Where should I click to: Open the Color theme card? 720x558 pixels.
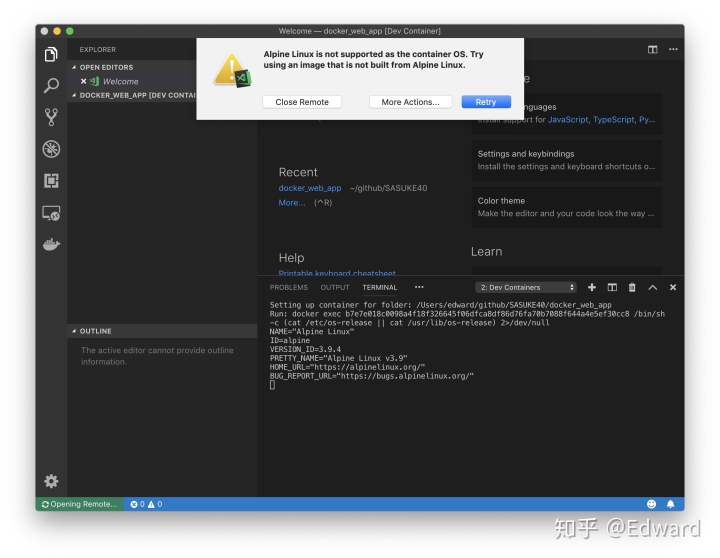567,207
